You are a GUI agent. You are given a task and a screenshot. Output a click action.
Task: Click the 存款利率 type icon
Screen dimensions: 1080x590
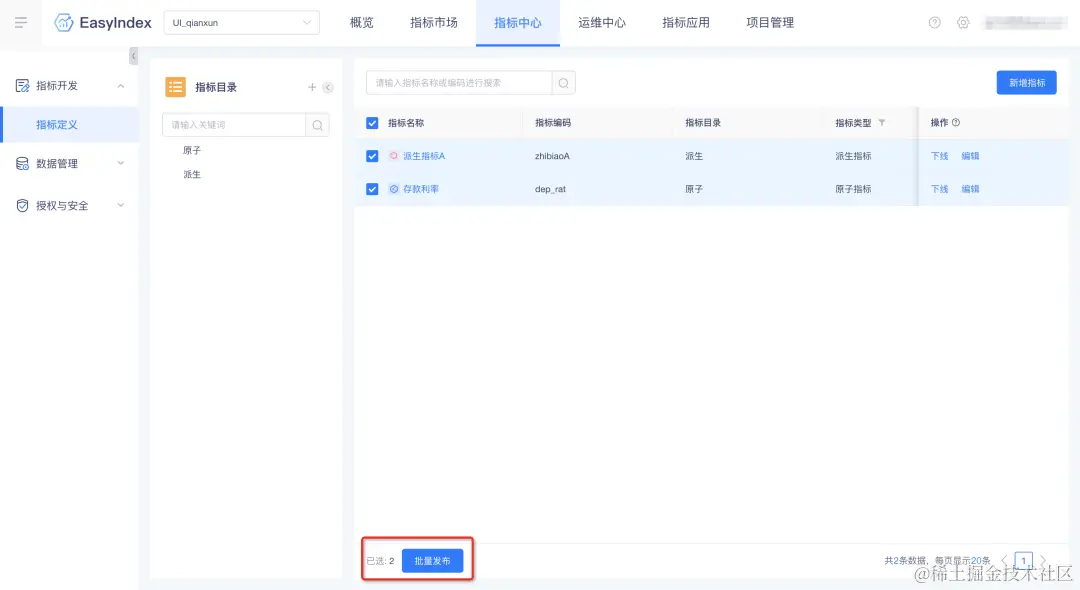(394, 189)
